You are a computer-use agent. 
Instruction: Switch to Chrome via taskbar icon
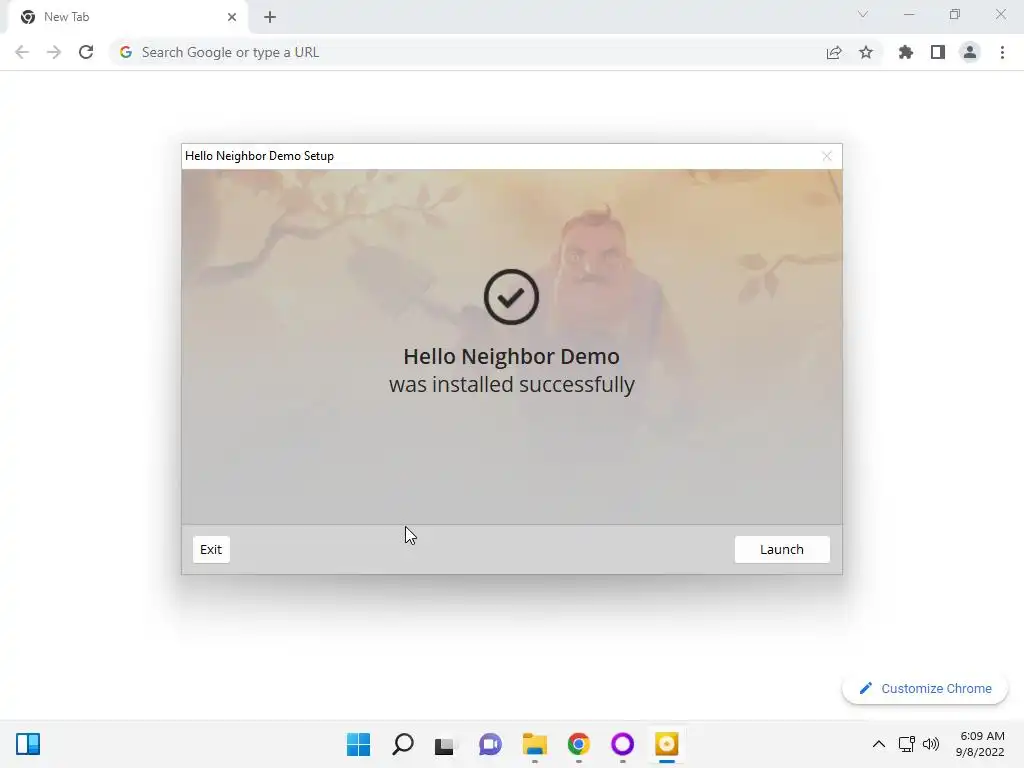(x=579, y=744)
